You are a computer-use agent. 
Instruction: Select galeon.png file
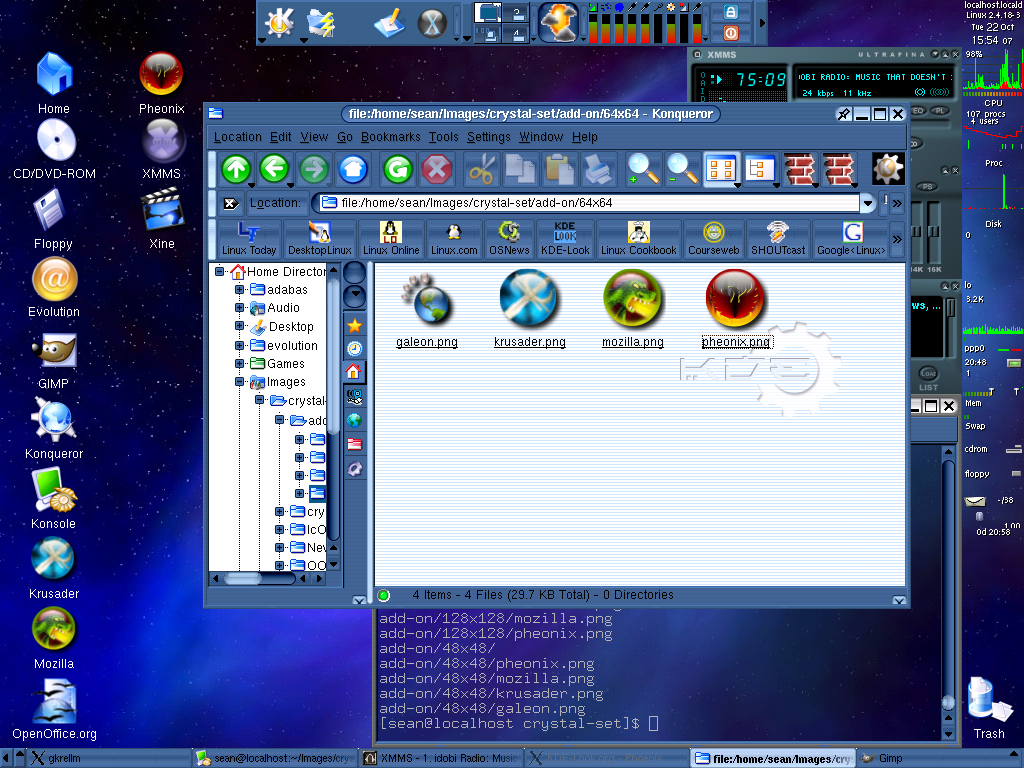[x=426, y=310]
